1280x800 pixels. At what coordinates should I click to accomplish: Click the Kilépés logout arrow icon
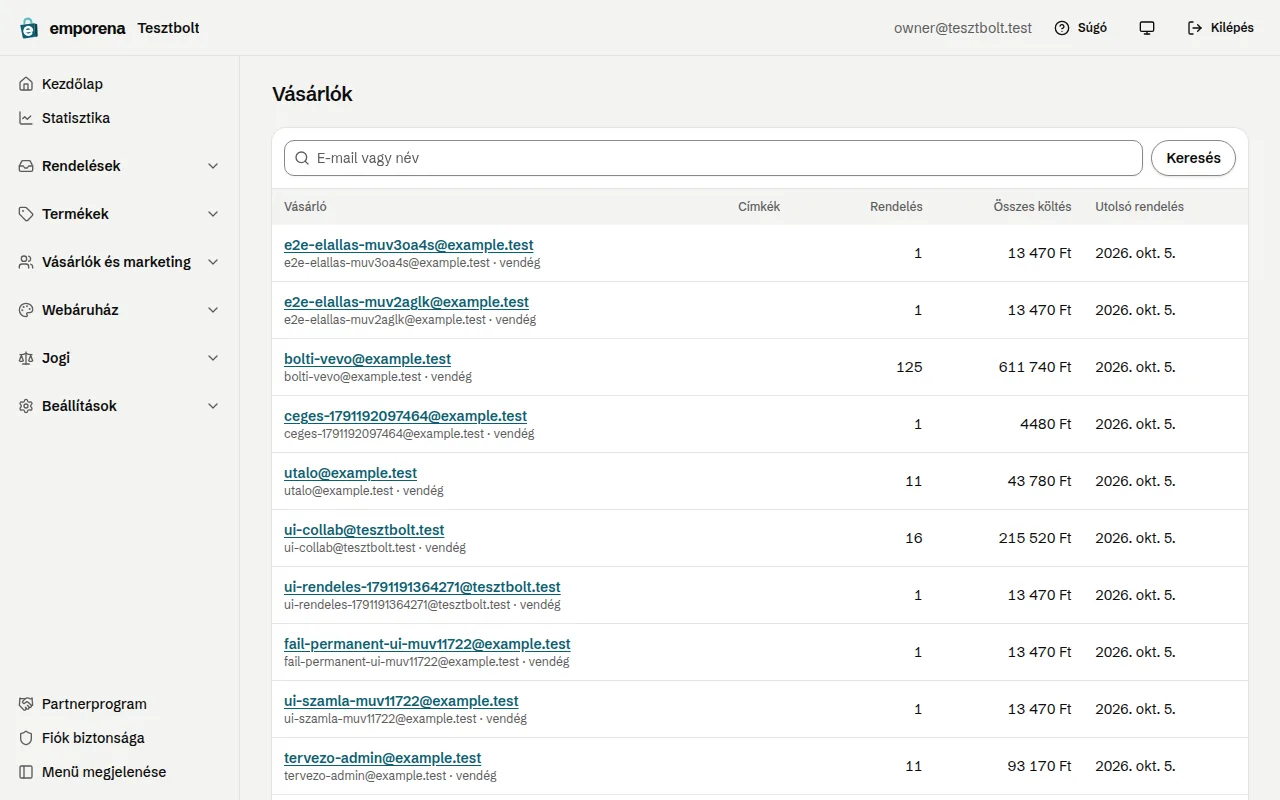click(x=1195, y=28)
